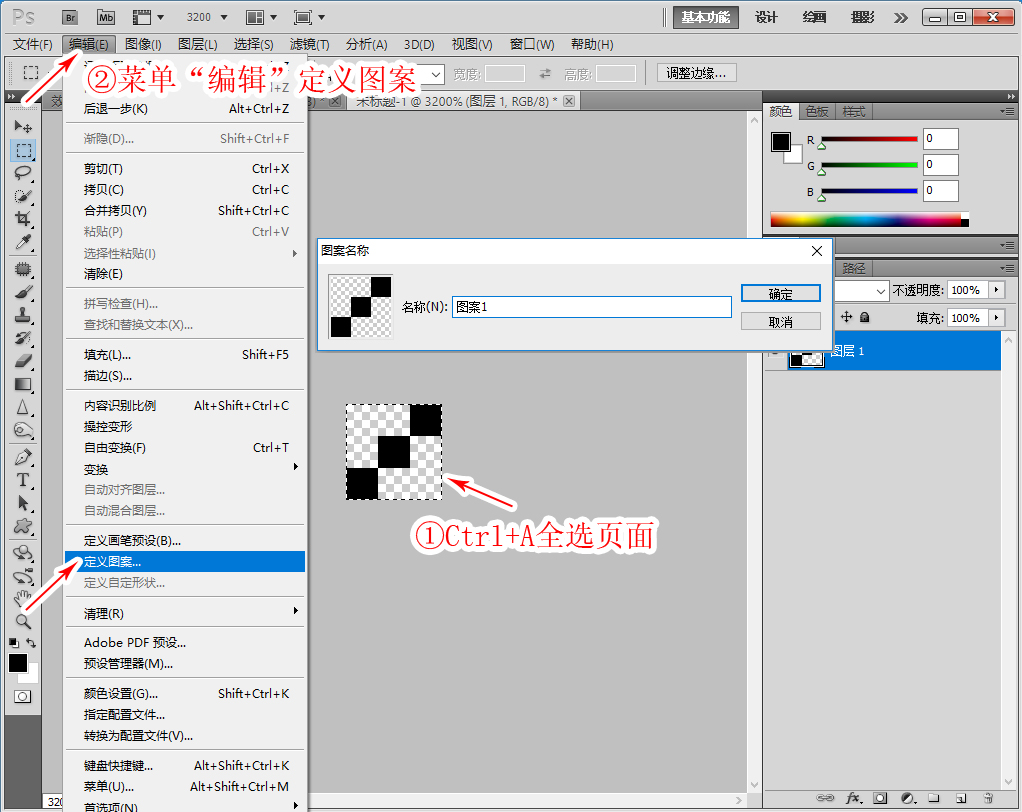Screen dimensions: 1022x812
Task: Add a layer mask to the layer
Action: [880, 798]
